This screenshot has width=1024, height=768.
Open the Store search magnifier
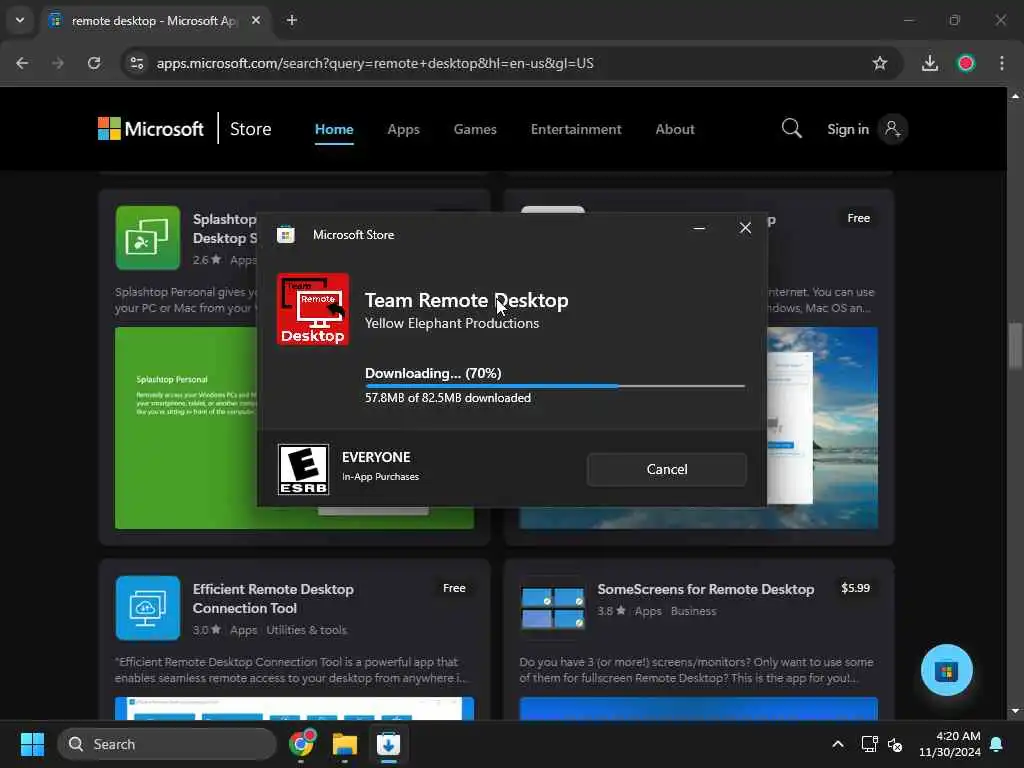(791, 129)
